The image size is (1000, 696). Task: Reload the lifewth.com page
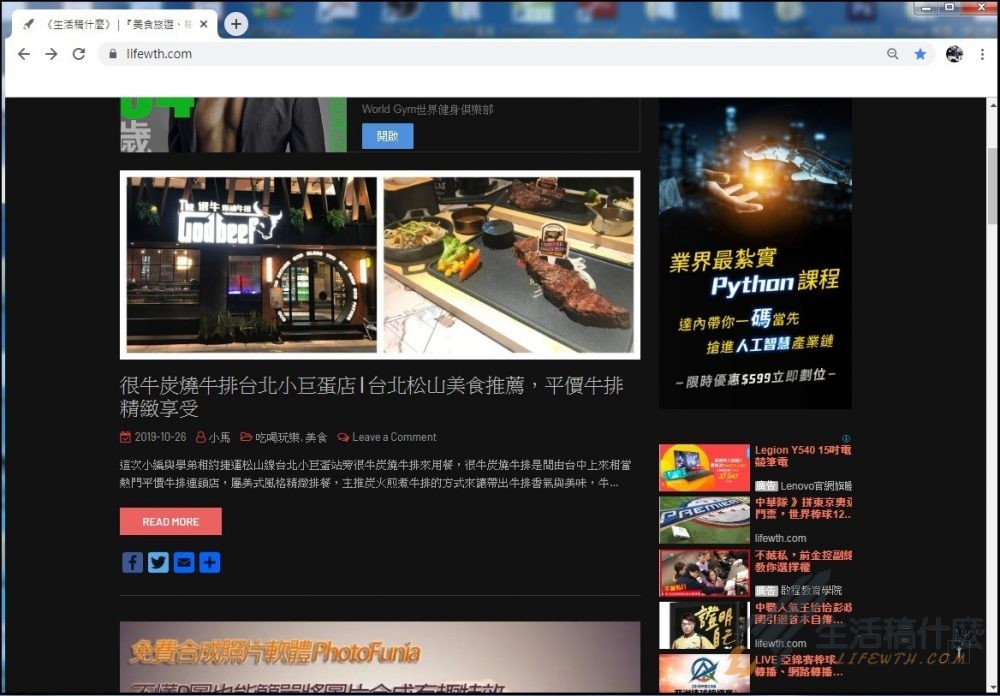click(x=79, y=54)
